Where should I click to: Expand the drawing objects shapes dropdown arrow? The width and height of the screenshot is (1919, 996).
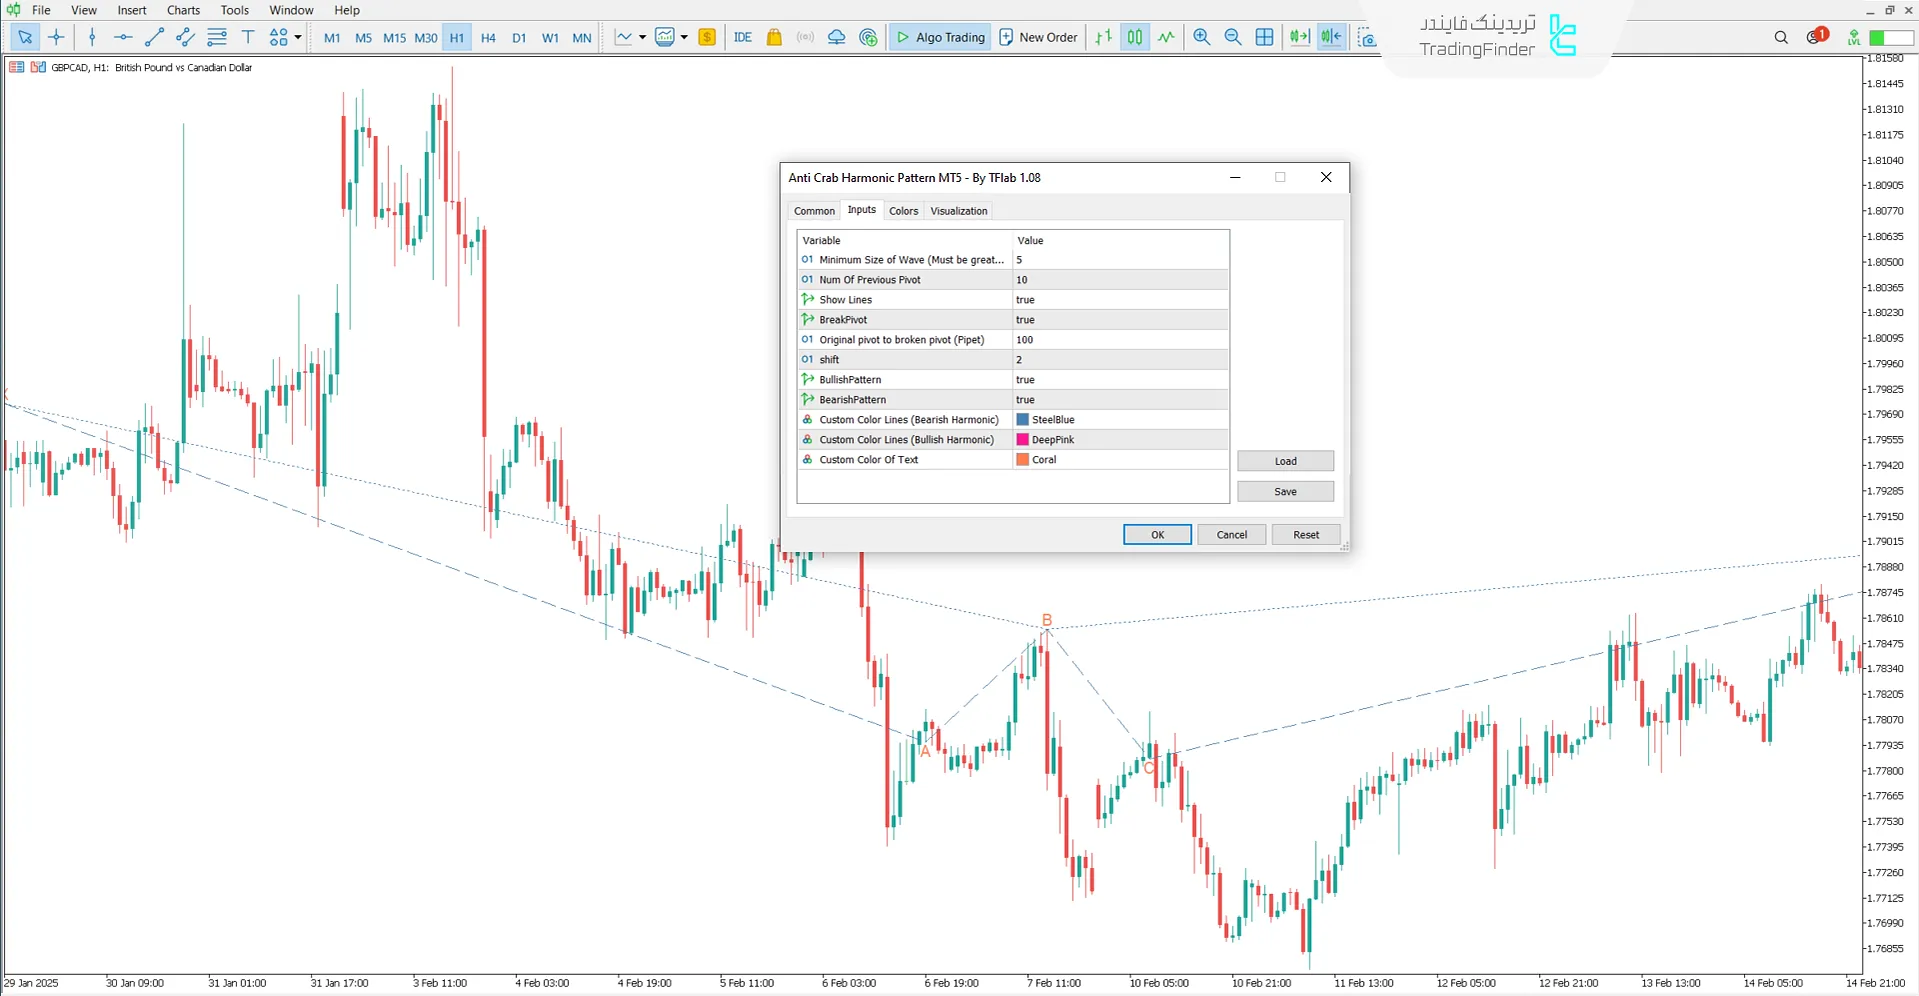pos(298,37)
